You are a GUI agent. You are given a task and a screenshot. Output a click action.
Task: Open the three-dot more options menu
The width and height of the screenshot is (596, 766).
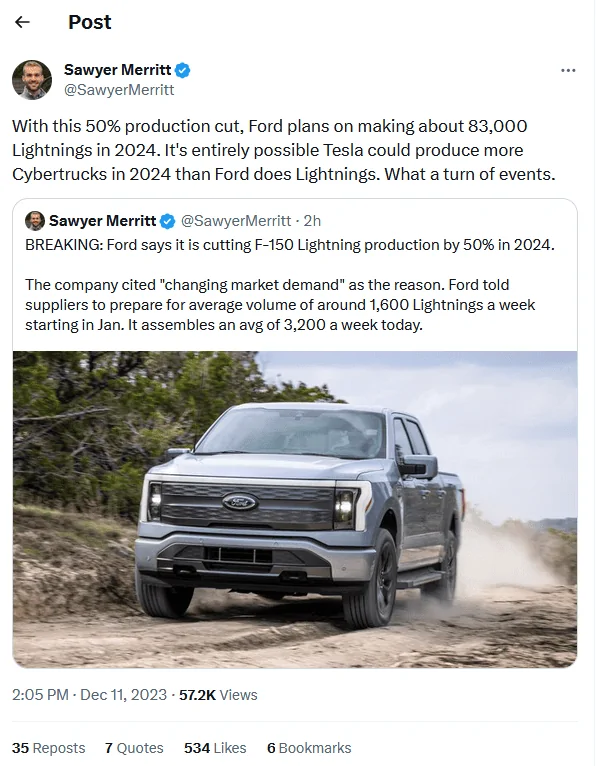click(568, 71)
